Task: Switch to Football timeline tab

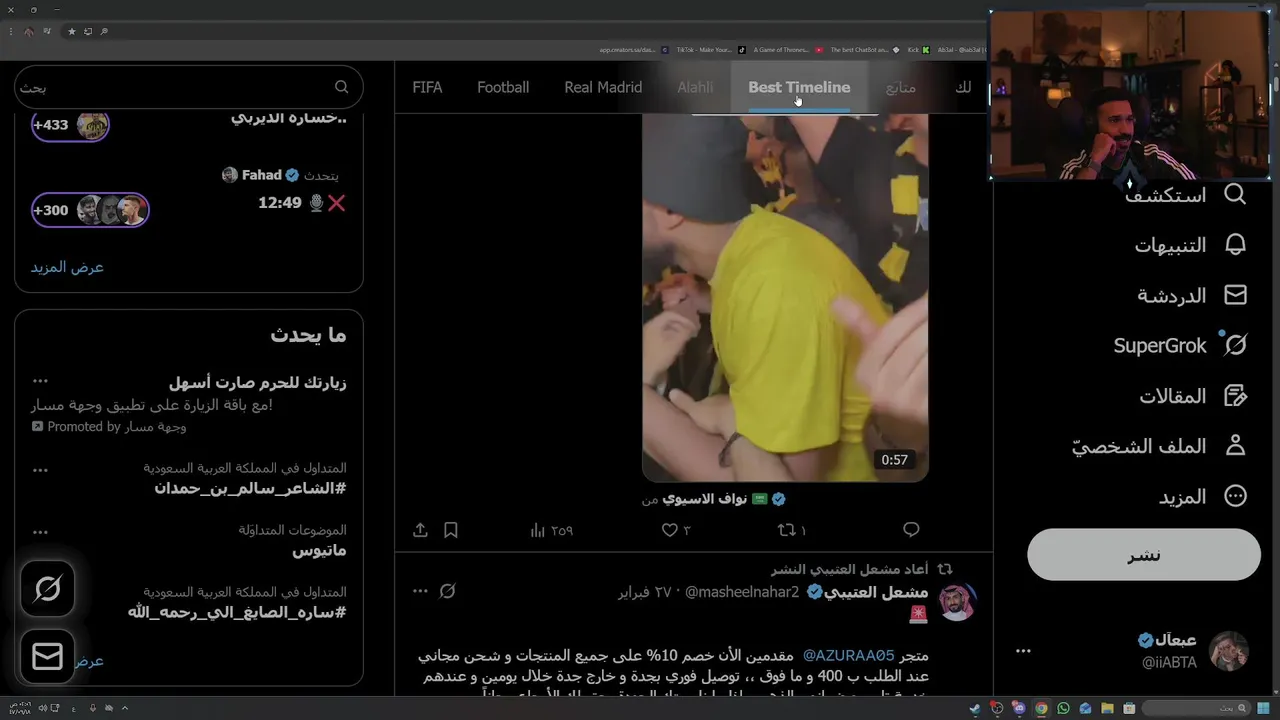Action: click(x=503, y=87)
